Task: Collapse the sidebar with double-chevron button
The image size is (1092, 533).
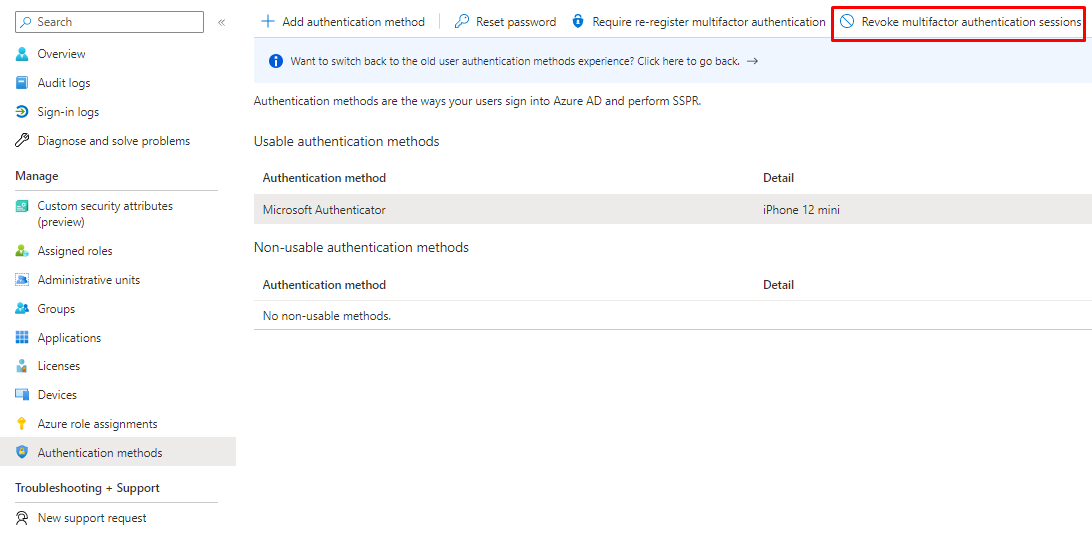Action: click(x=221, y=22)
